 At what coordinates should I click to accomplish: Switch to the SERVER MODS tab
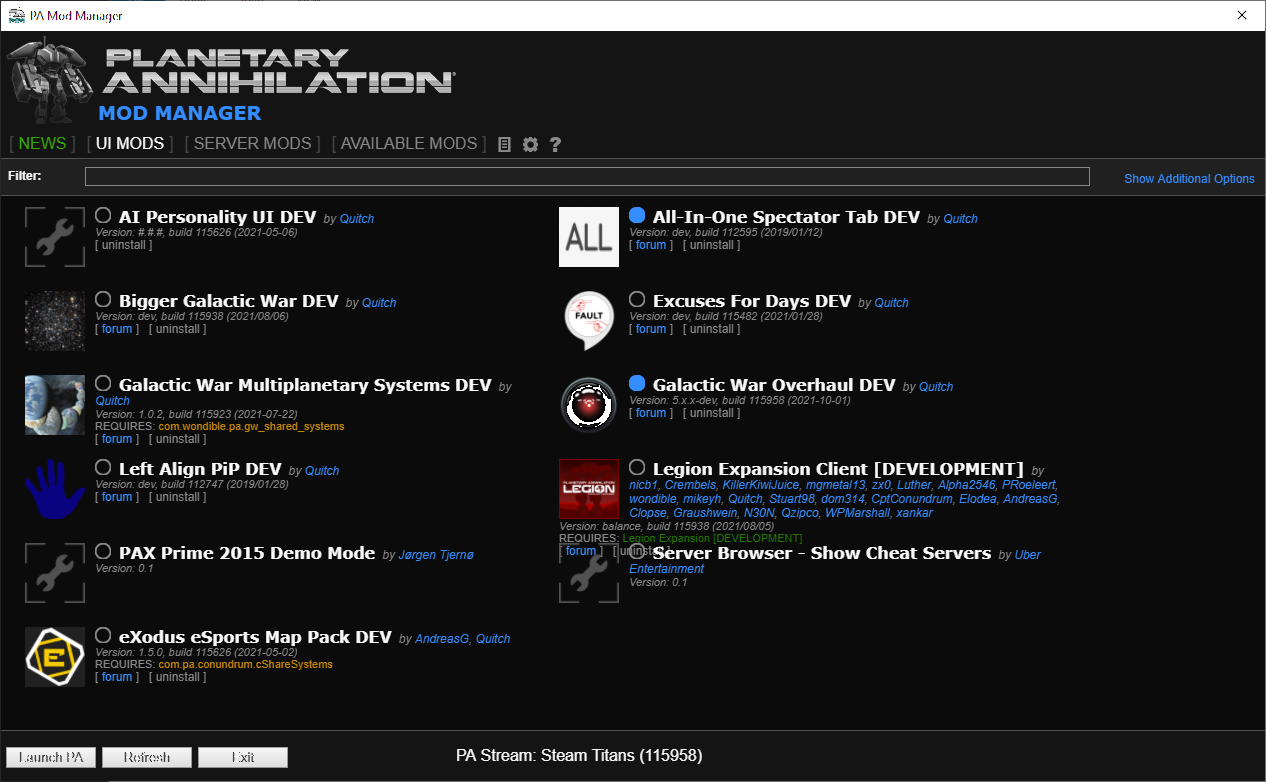252,144
